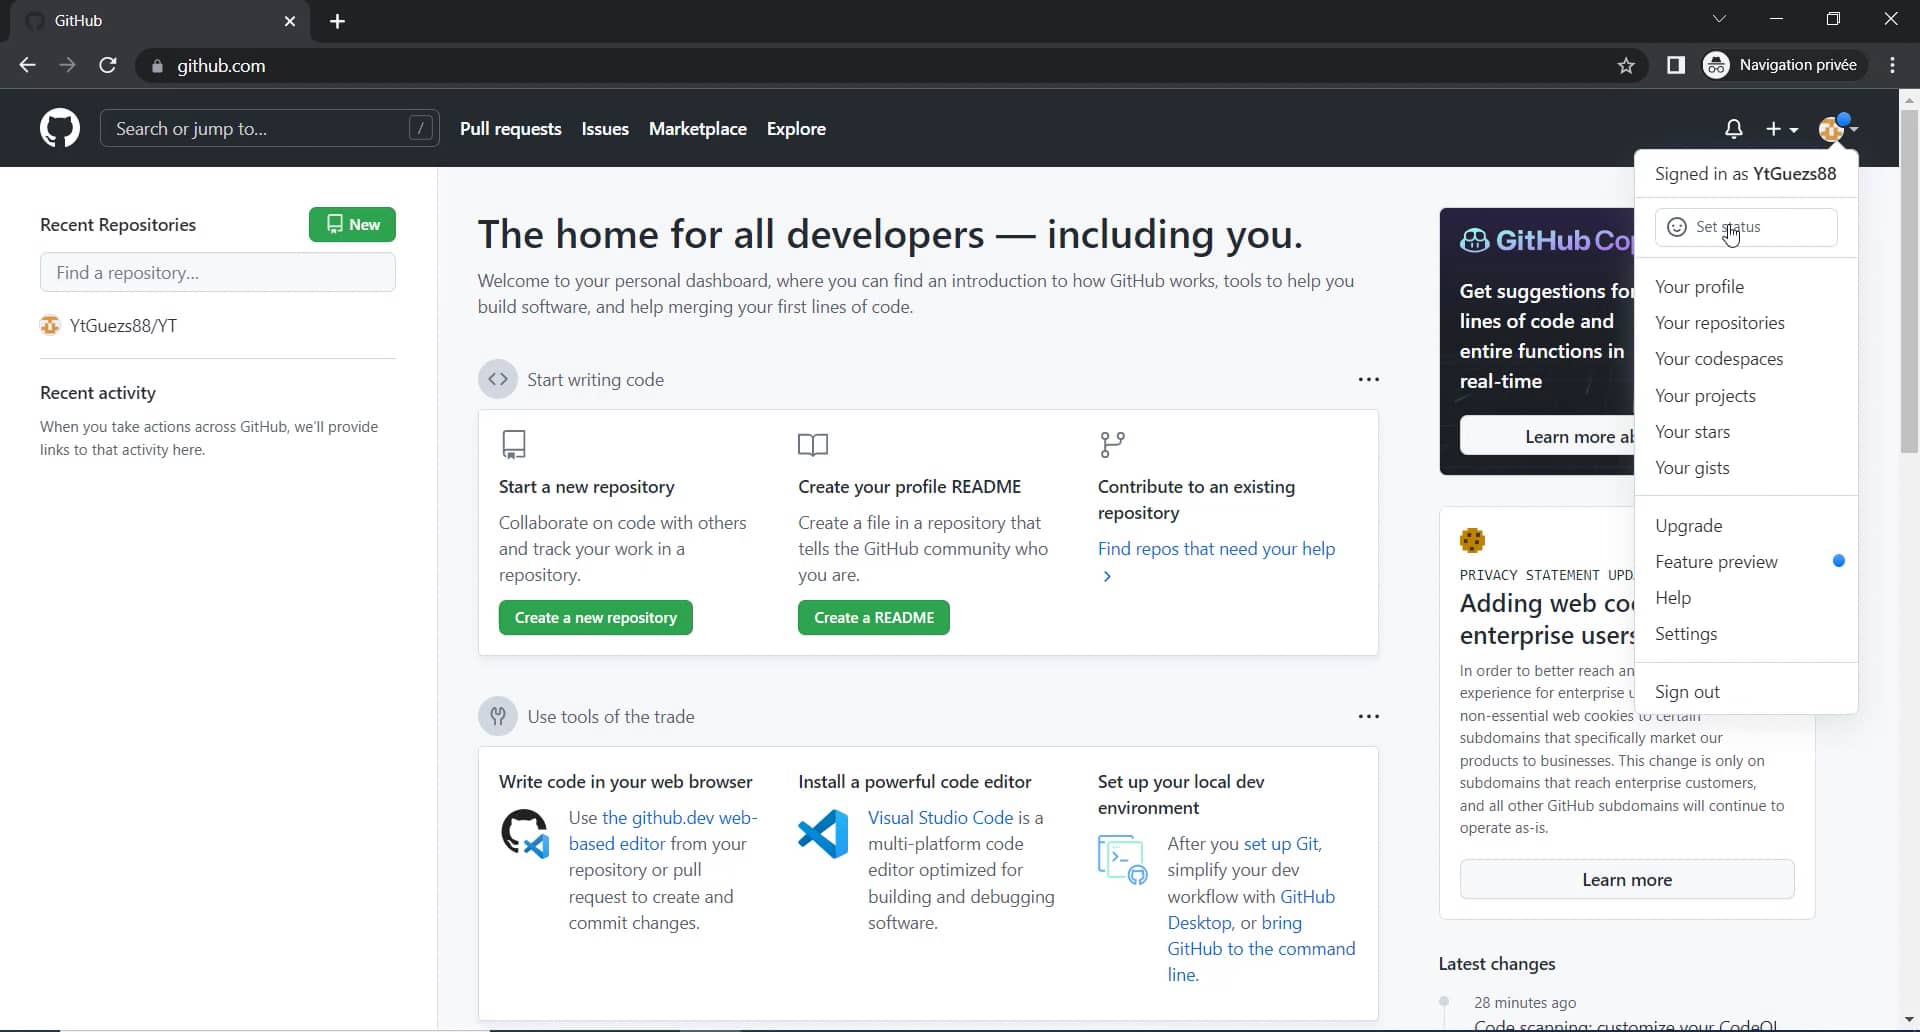Open Feature preview in the menu
The image size is (1920, 1032).
point(1746,562)
